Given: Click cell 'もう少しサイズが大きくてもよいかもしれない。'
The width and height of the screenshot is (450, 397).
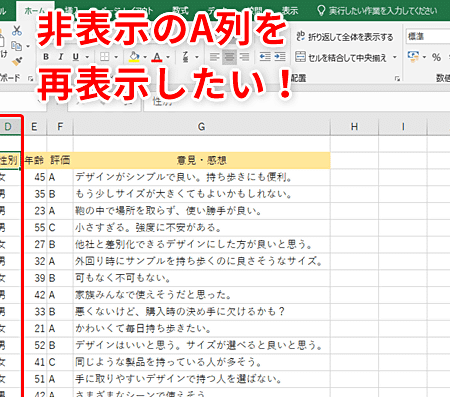Looking at the screenshot, I should tap(202, 194).
